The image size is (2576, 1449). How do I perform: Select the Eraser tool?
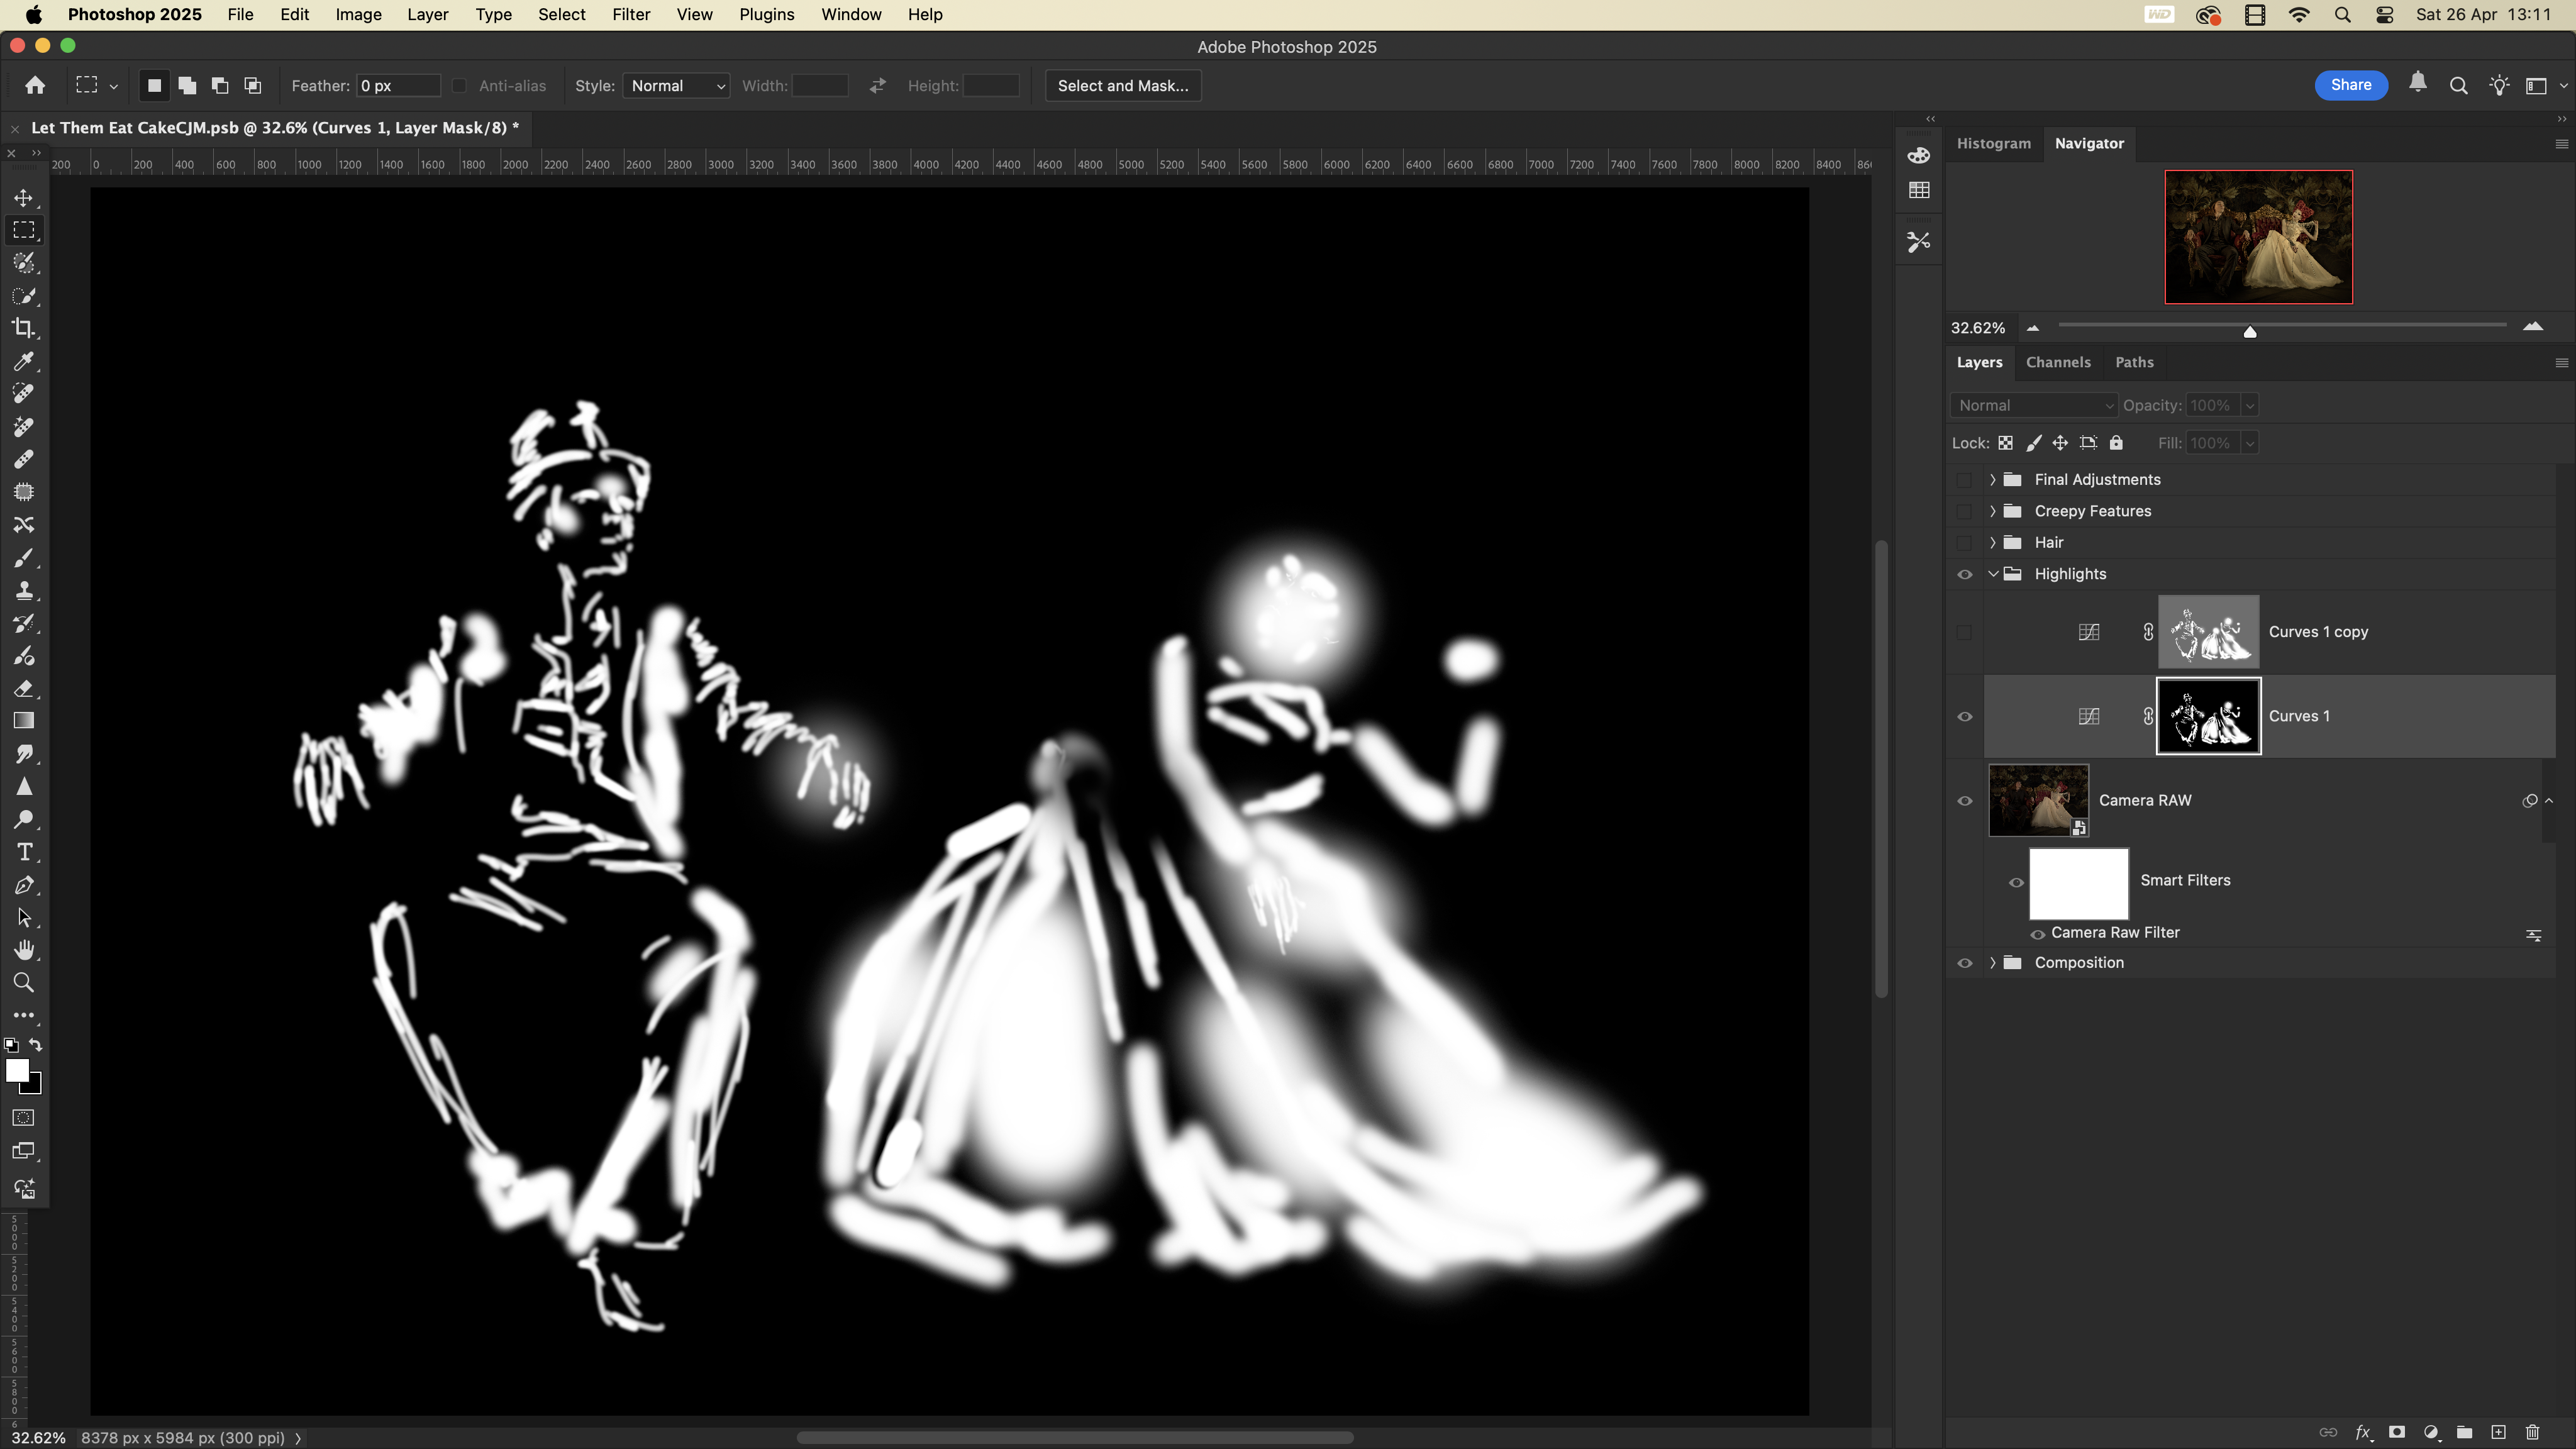pyautogui.click(x=24, y=688)
